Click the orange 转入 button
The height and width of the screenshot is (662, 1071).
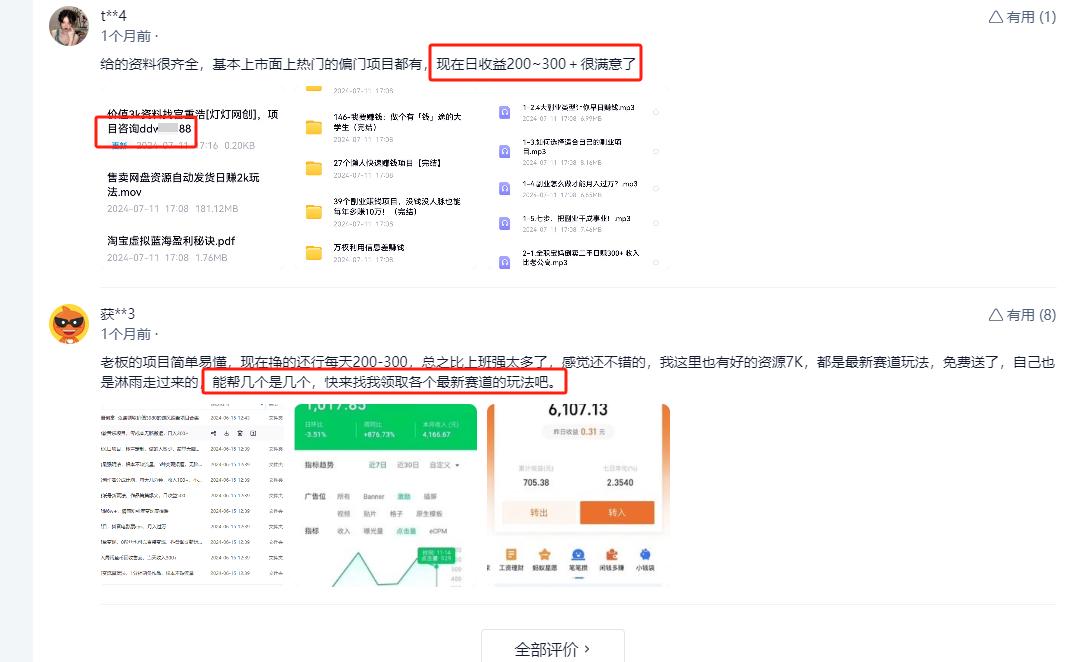click(x=618, y=512)
